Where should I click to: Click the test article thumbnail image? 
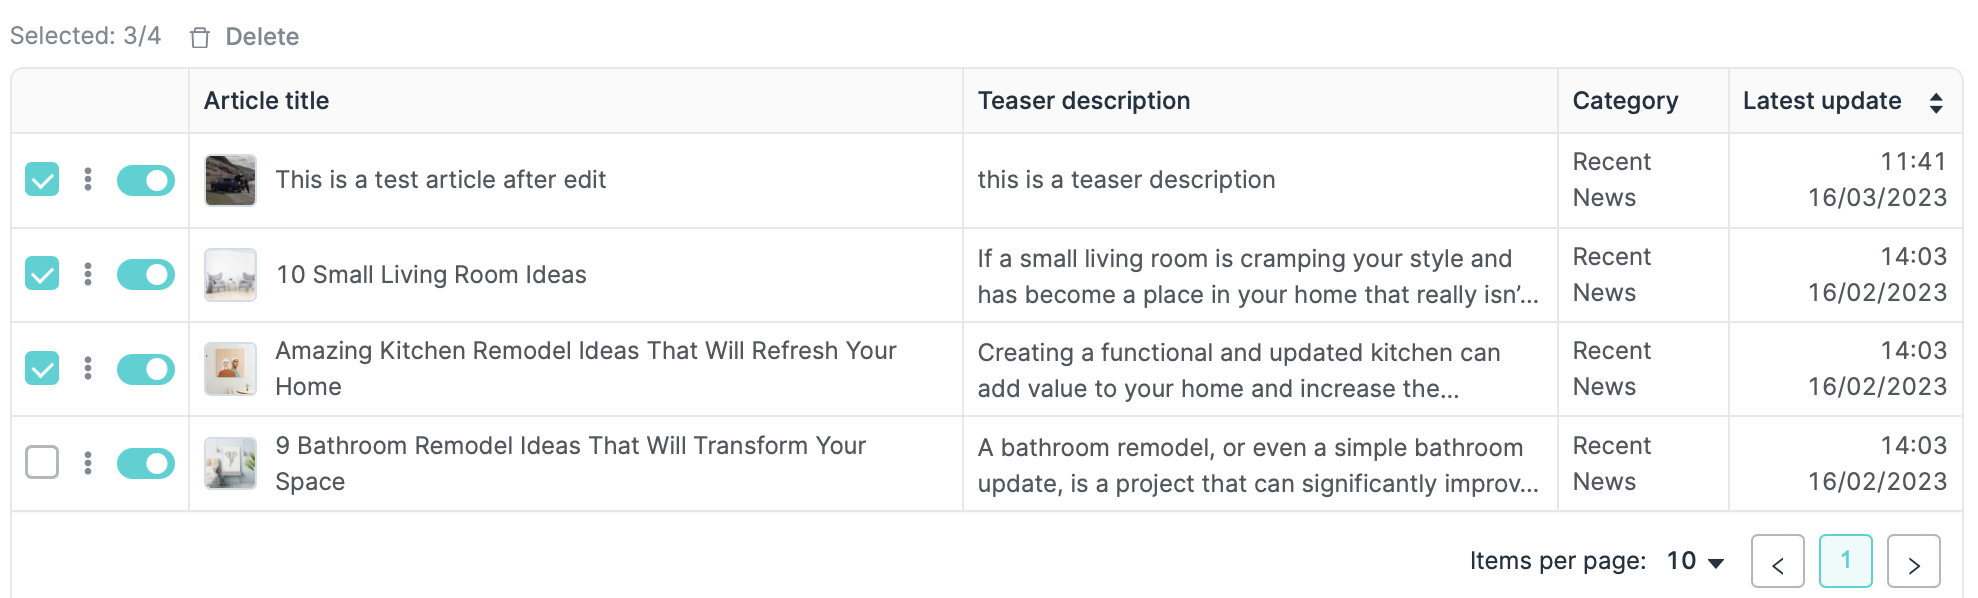click(230, 180)
